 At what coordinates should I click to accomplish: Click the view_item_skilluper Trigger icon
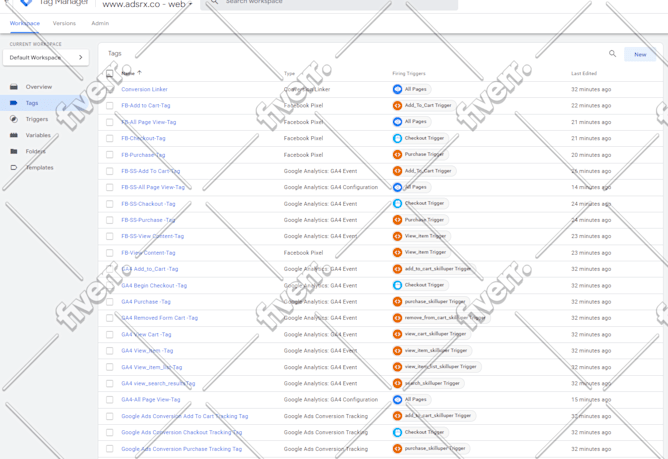(397, 350)
